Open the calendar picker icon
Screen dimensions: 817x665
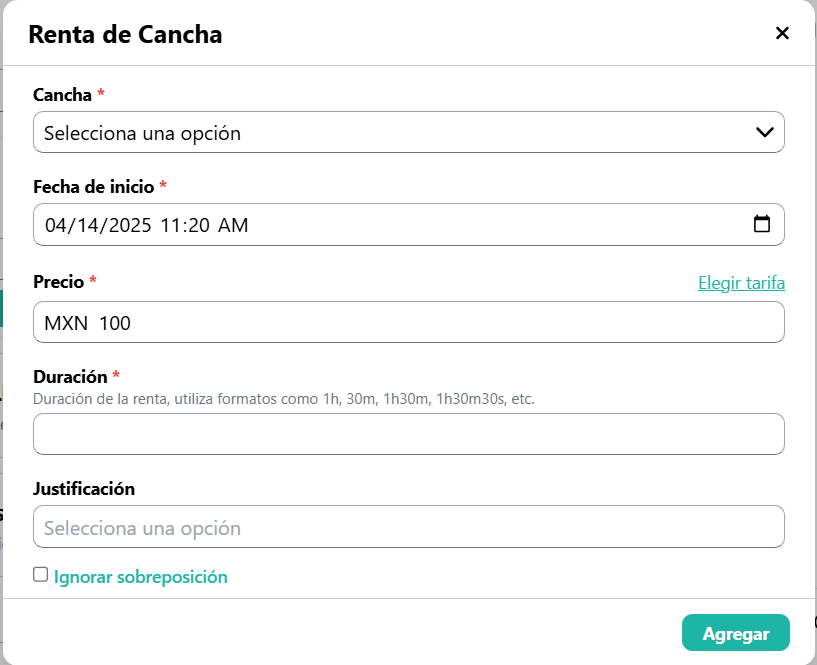tap(762, 224)
